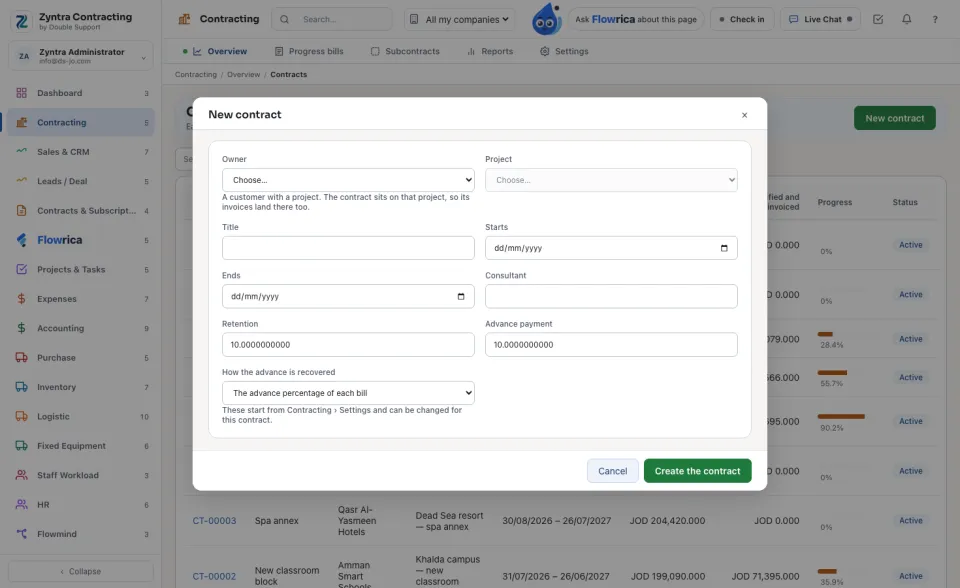This screenshot has height=588, width=960.
Task: Click the Title input field
Action: pyautogui.click(x=348, y=248)
